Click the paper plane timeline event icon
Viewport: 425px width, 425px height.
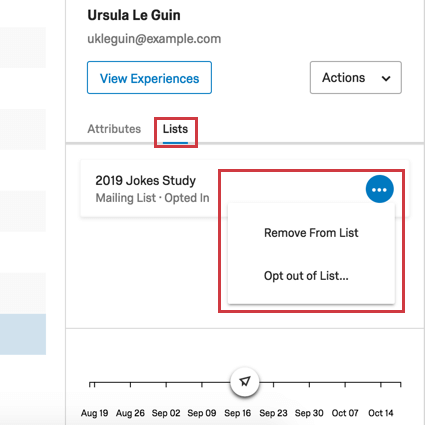coord(245,382)
